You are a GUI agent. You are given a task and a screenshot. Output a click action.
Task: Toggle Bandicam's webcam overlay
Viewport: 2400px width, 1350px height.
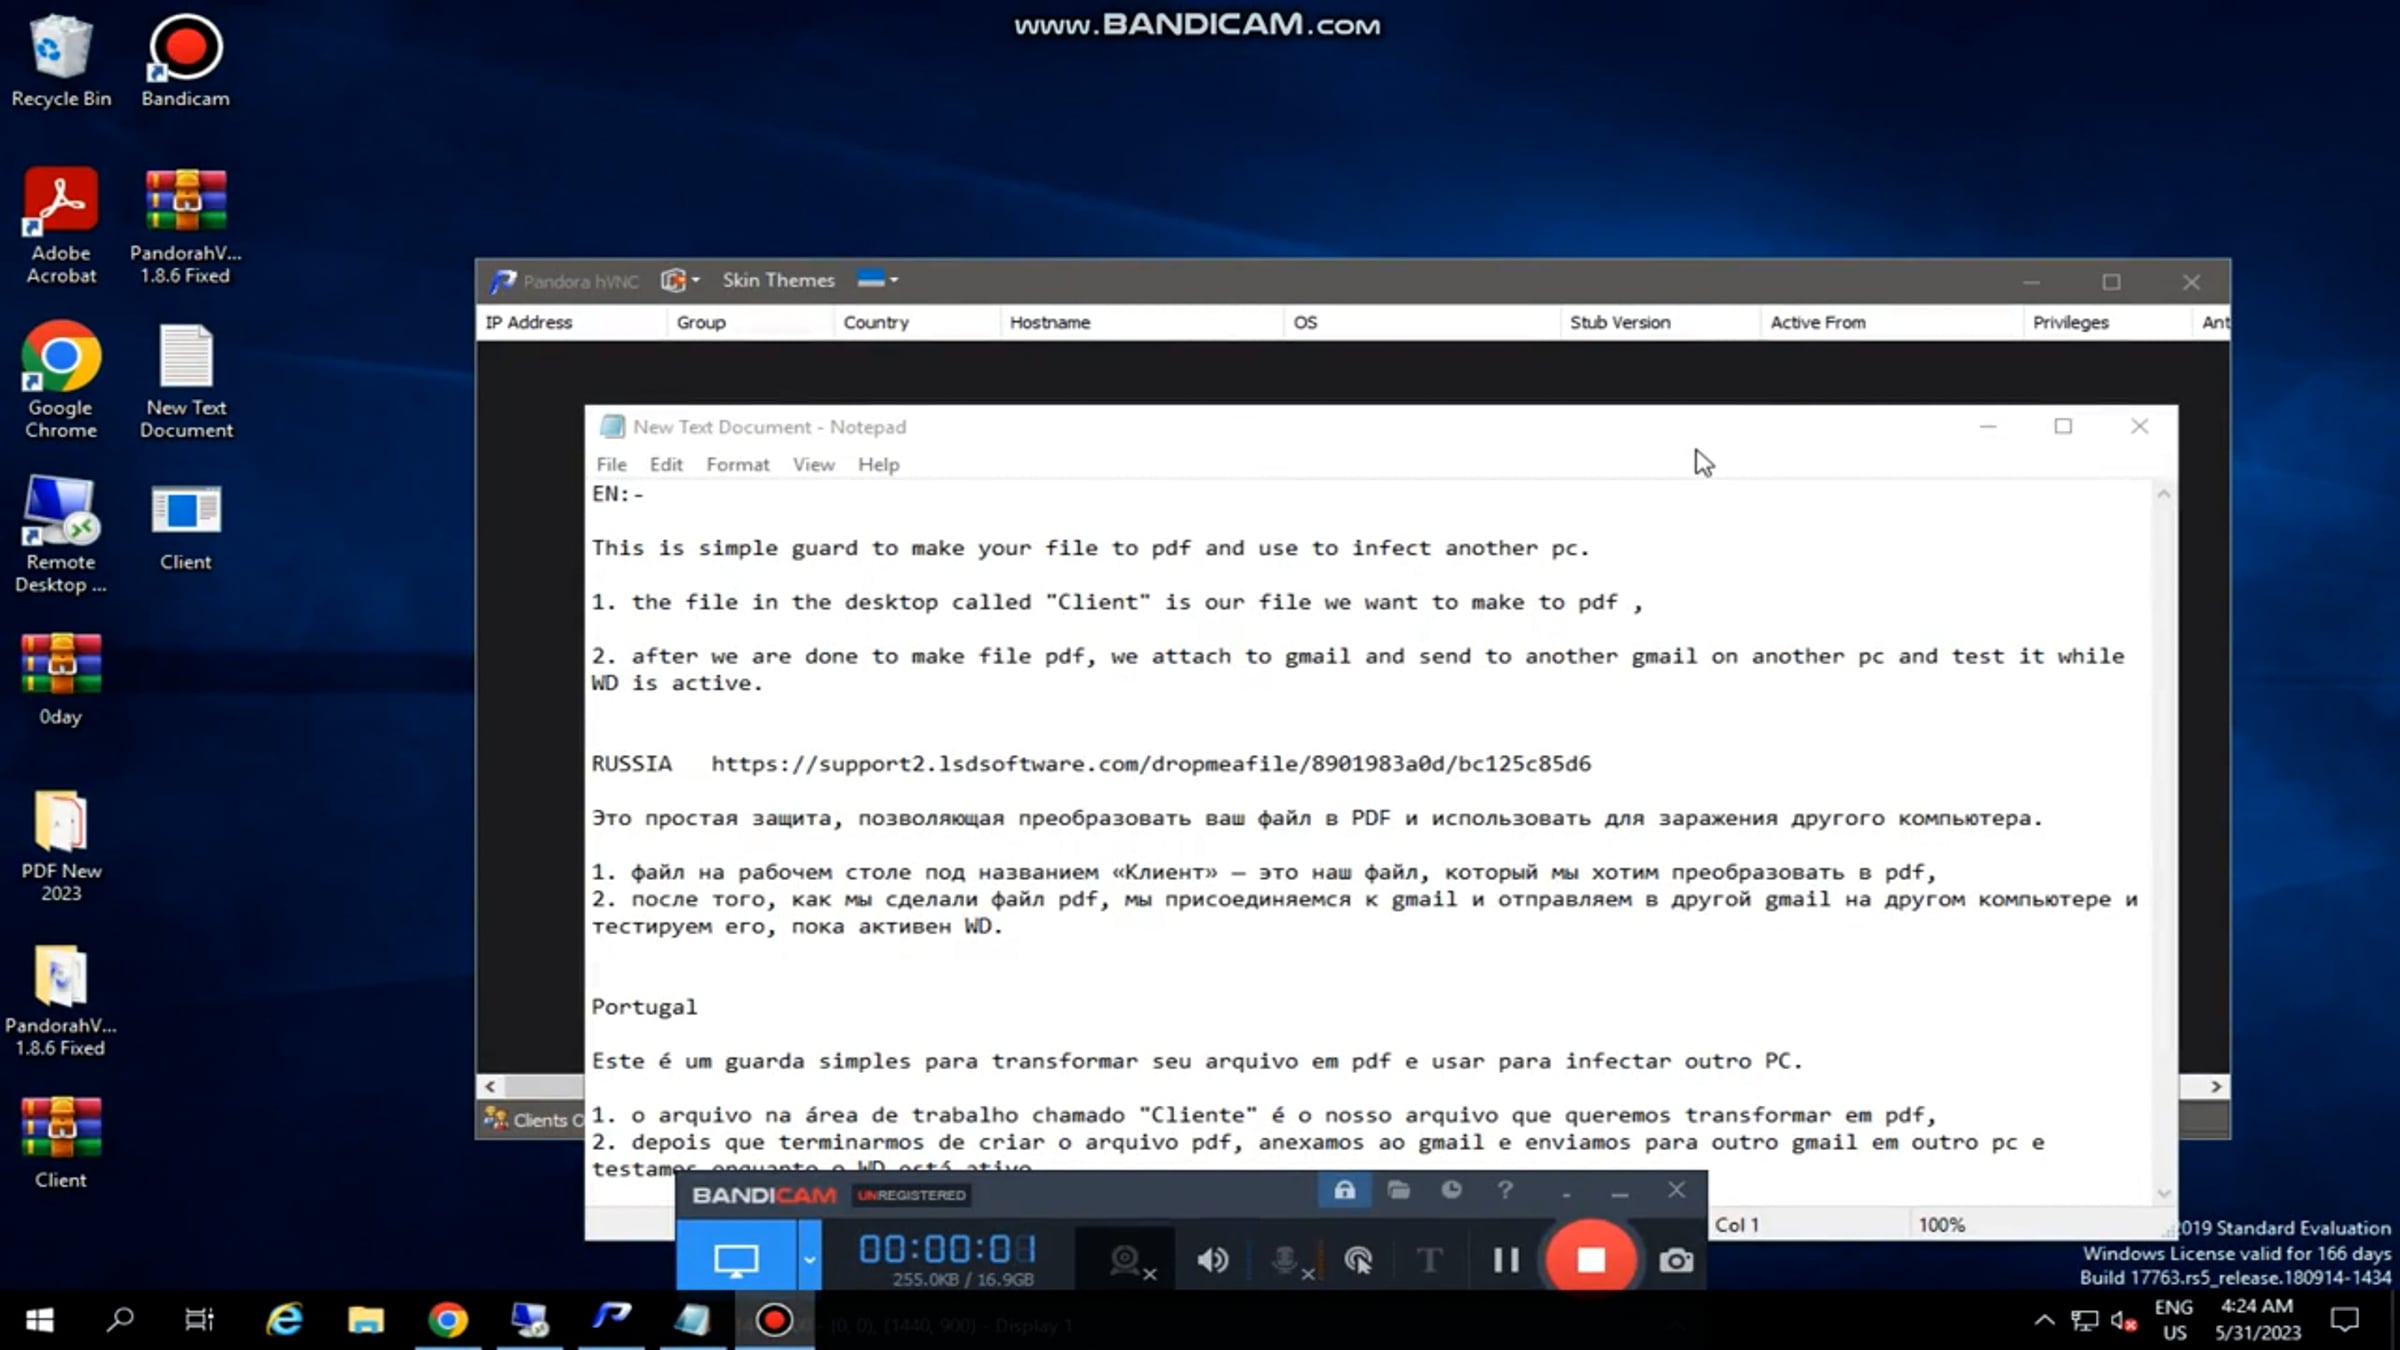point(1130,1260)
